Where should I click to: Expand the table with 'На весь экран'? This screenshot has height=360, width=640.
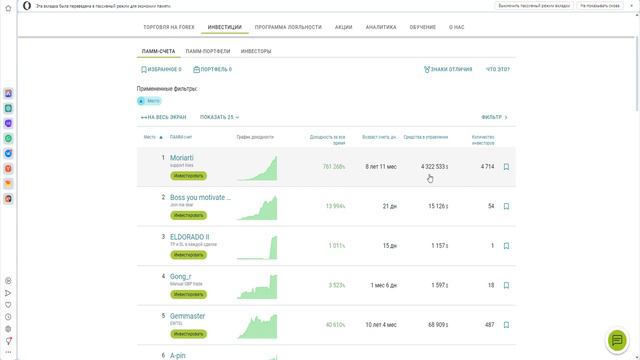tap(163, 117)
